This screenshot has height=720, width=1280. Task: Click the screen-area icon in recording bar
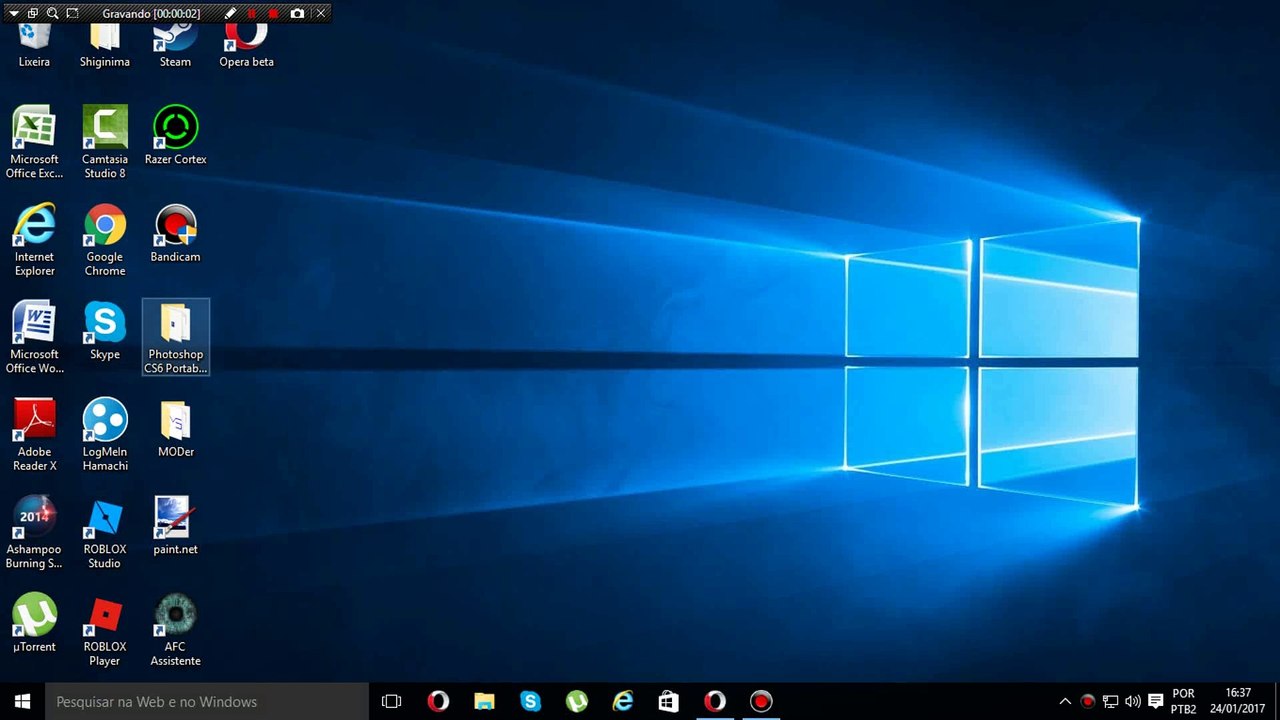pyautogui.click(x=72, y=14)
